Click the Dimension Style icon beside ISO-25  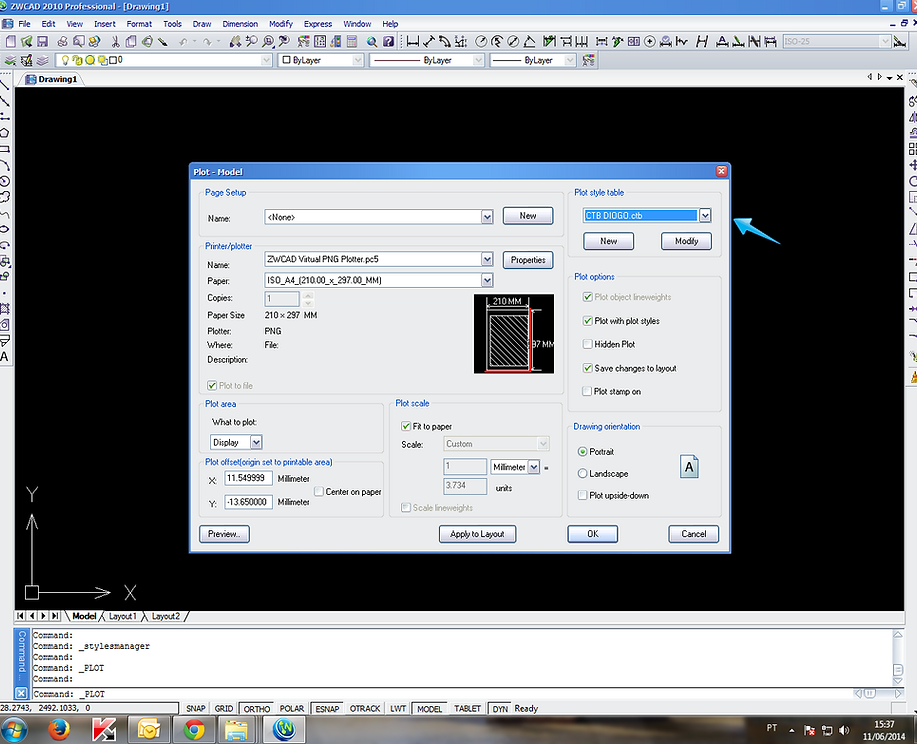pos(899,42)
